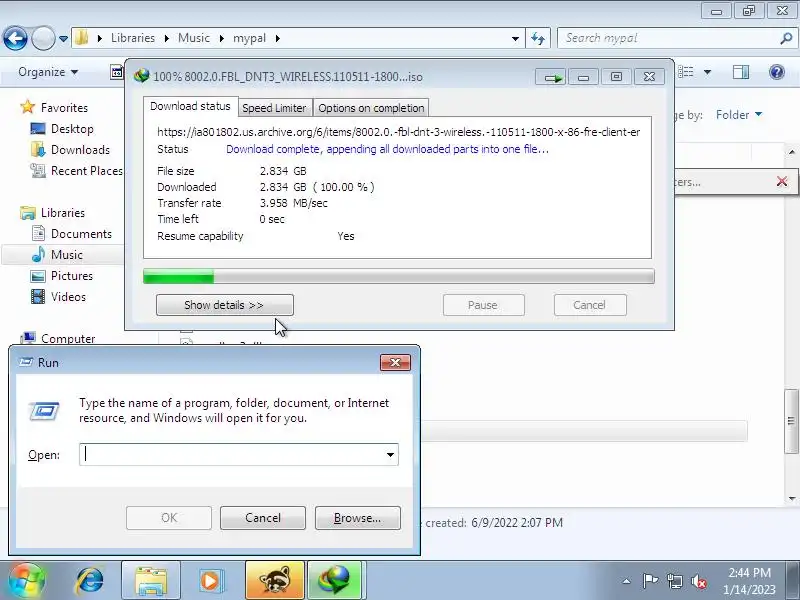
Task: Click the folder icon in the address bar
Action: [x=81, y=38]
